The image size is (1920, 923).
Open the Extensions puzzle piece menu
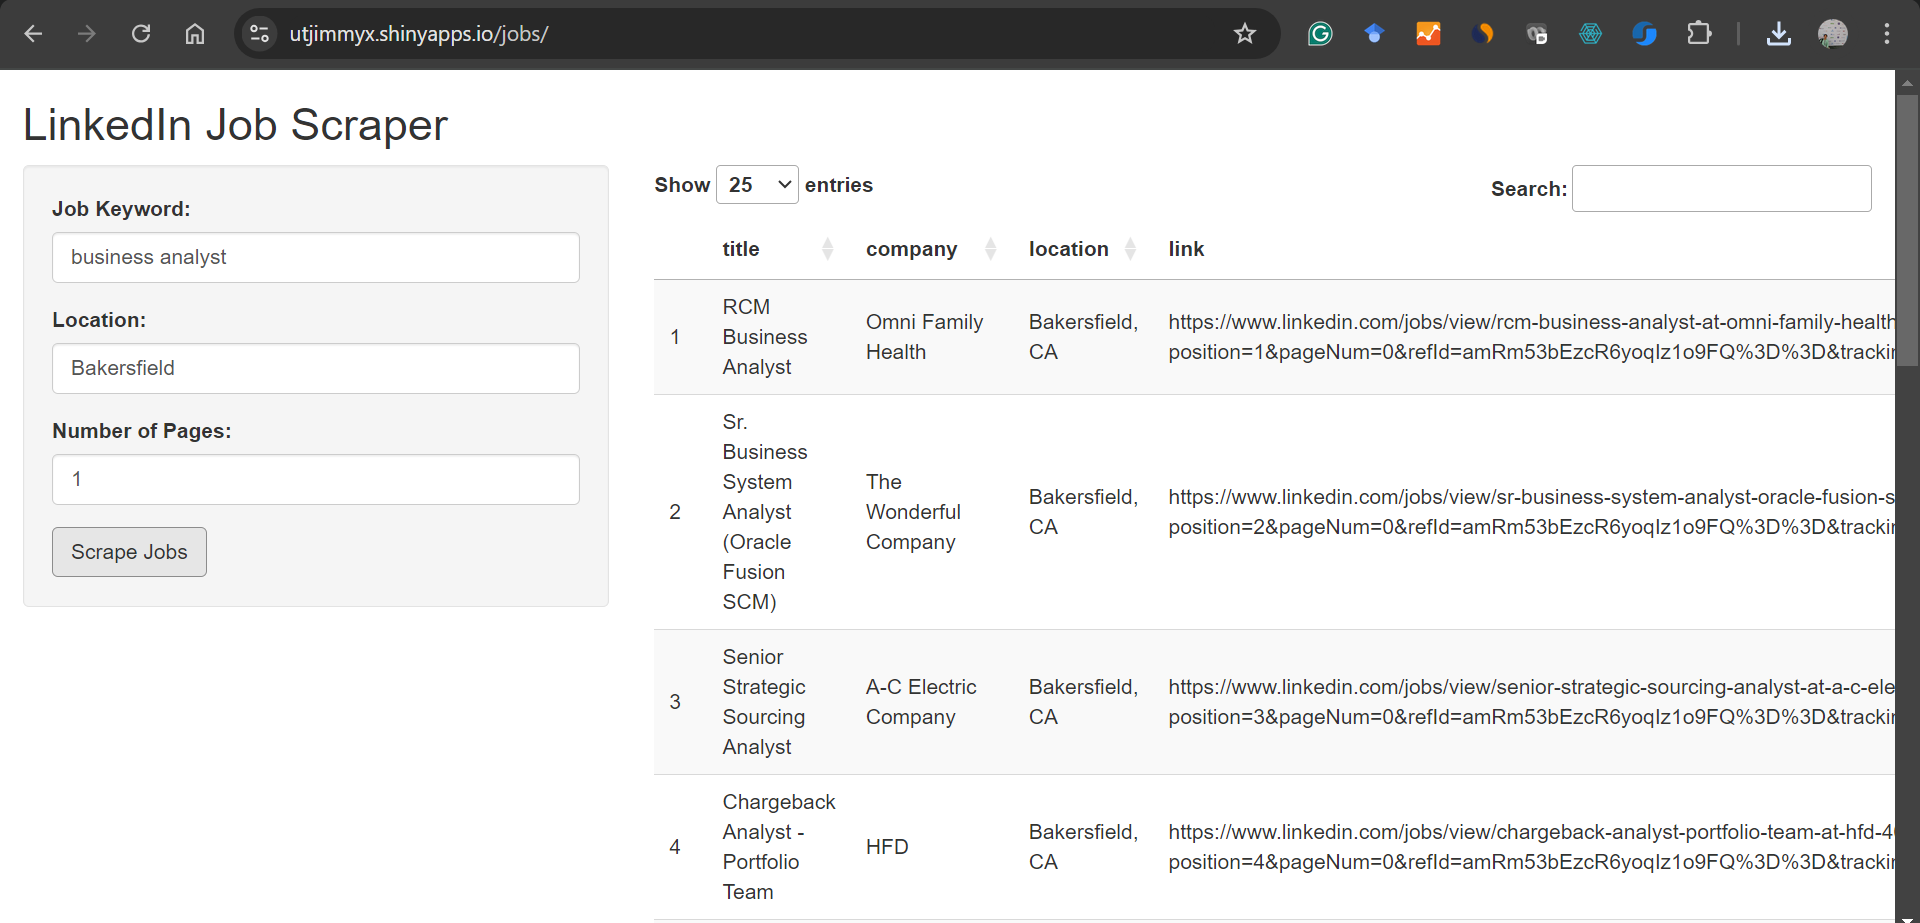[1699, 33]
